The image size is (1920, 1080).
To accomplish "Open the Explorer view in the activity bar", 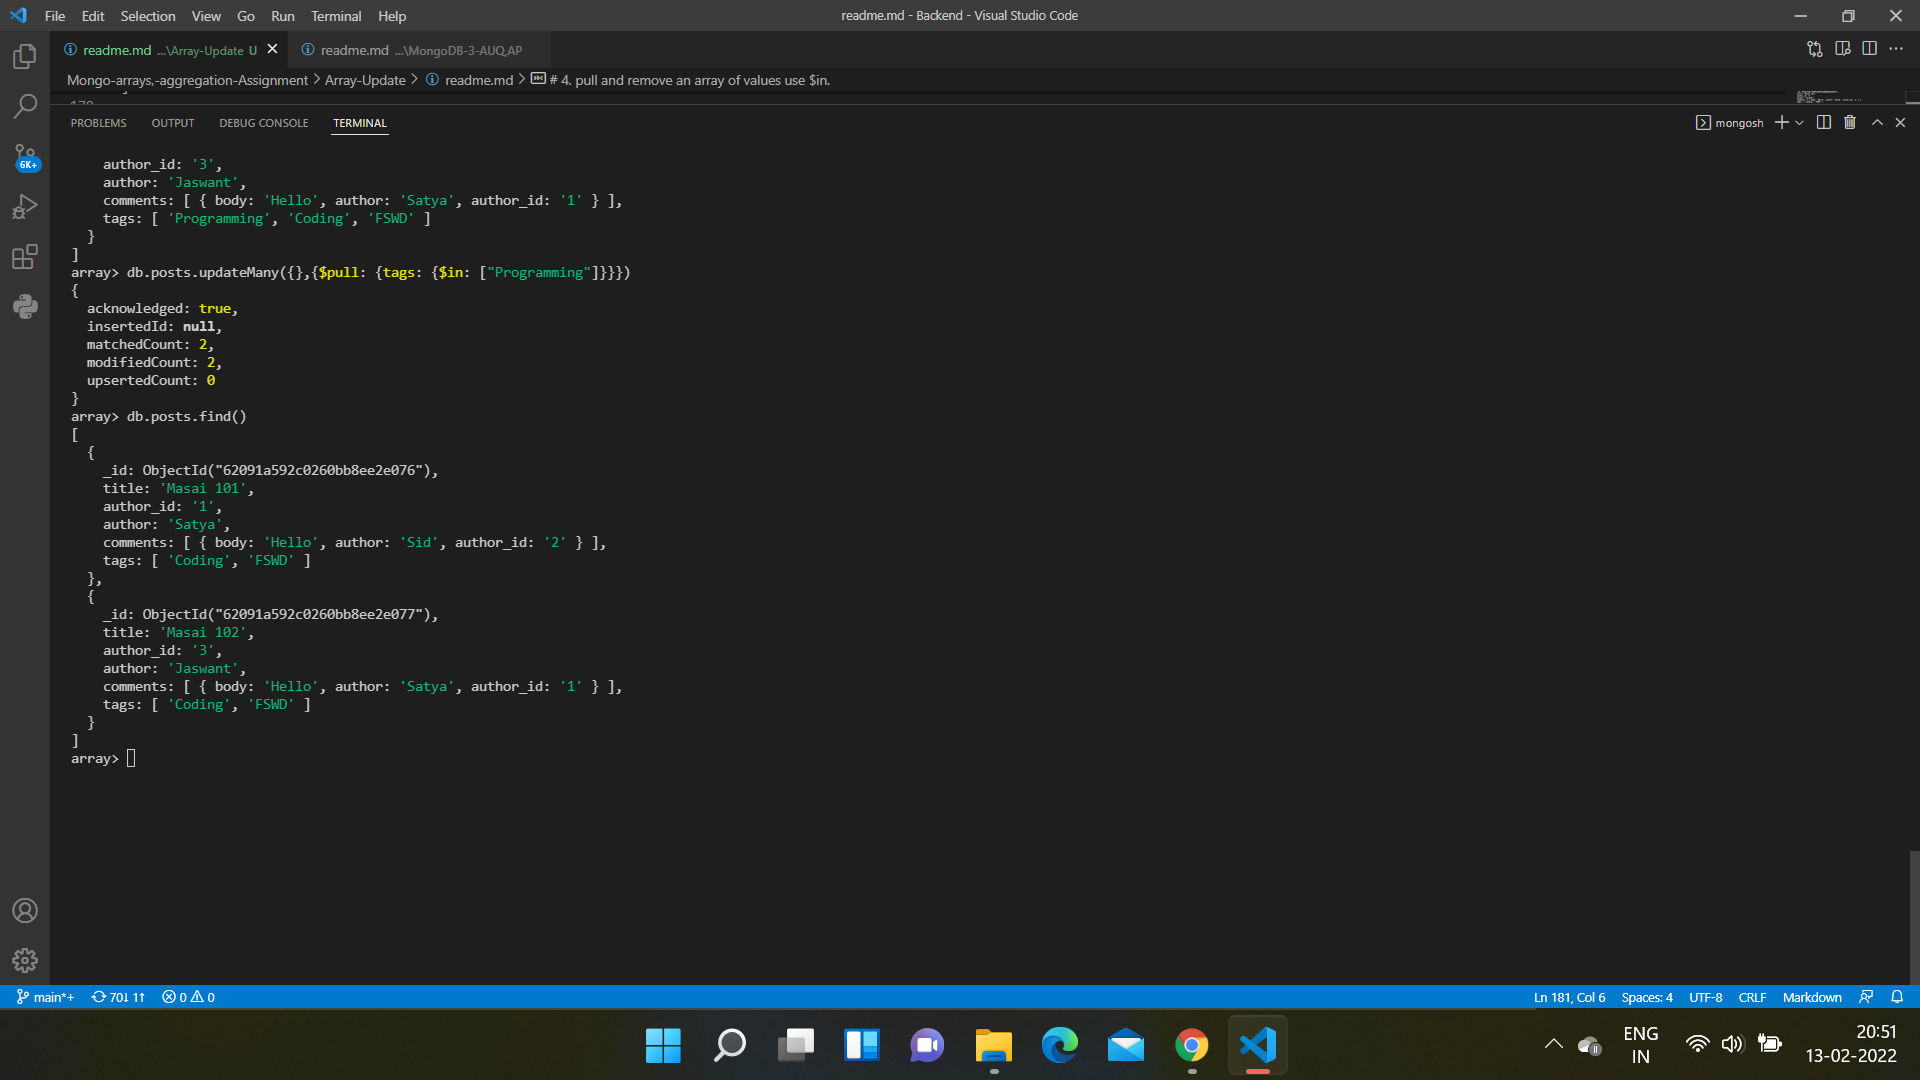I will tap(24, 57).
